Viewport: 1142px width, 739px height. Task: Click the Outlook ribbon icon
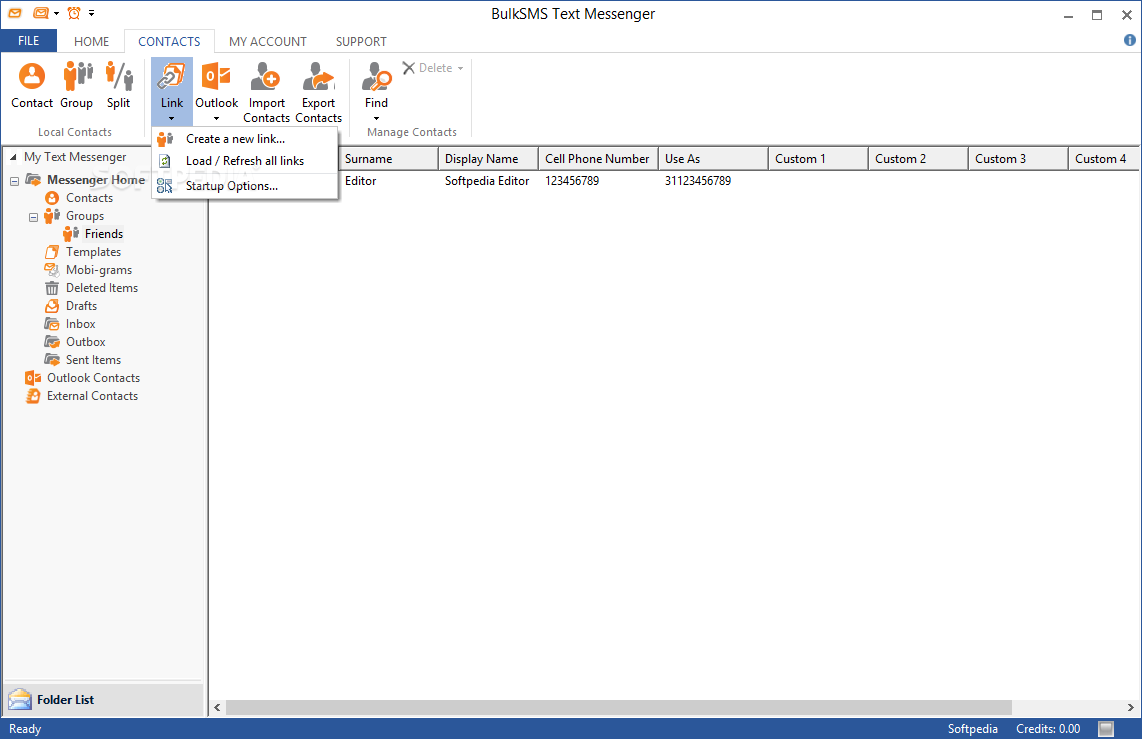(216, 76)
